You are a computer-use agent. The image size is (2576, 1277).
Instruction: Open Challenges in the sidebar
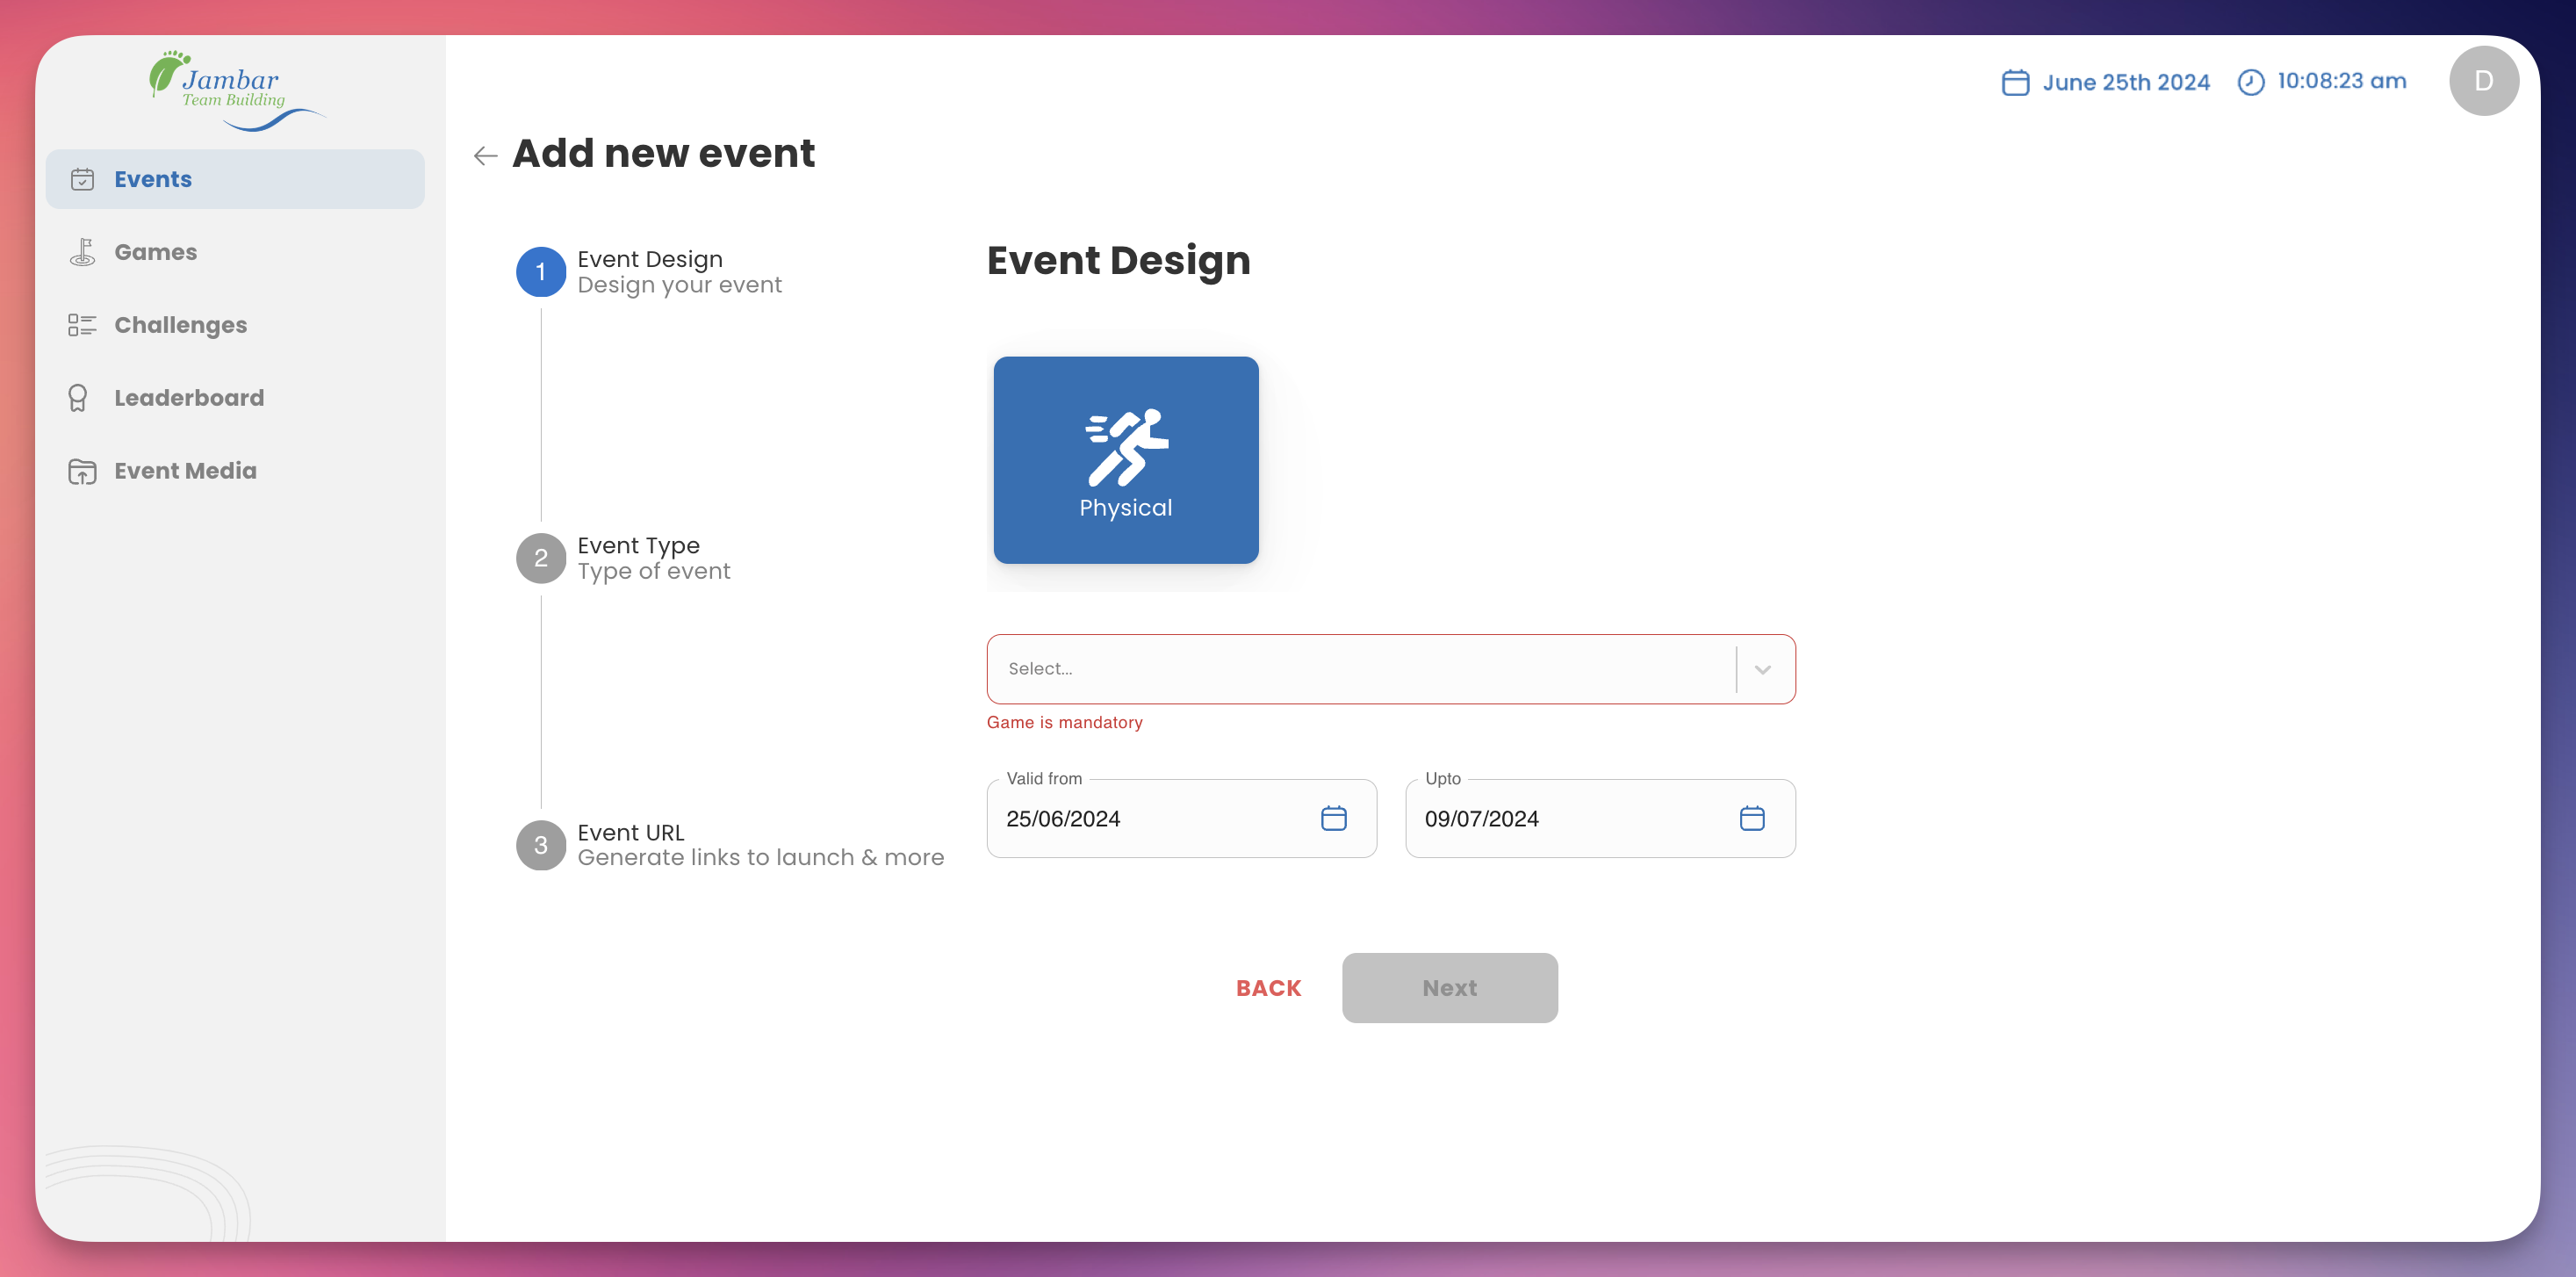pyautogui.click(x=180, y=325)
